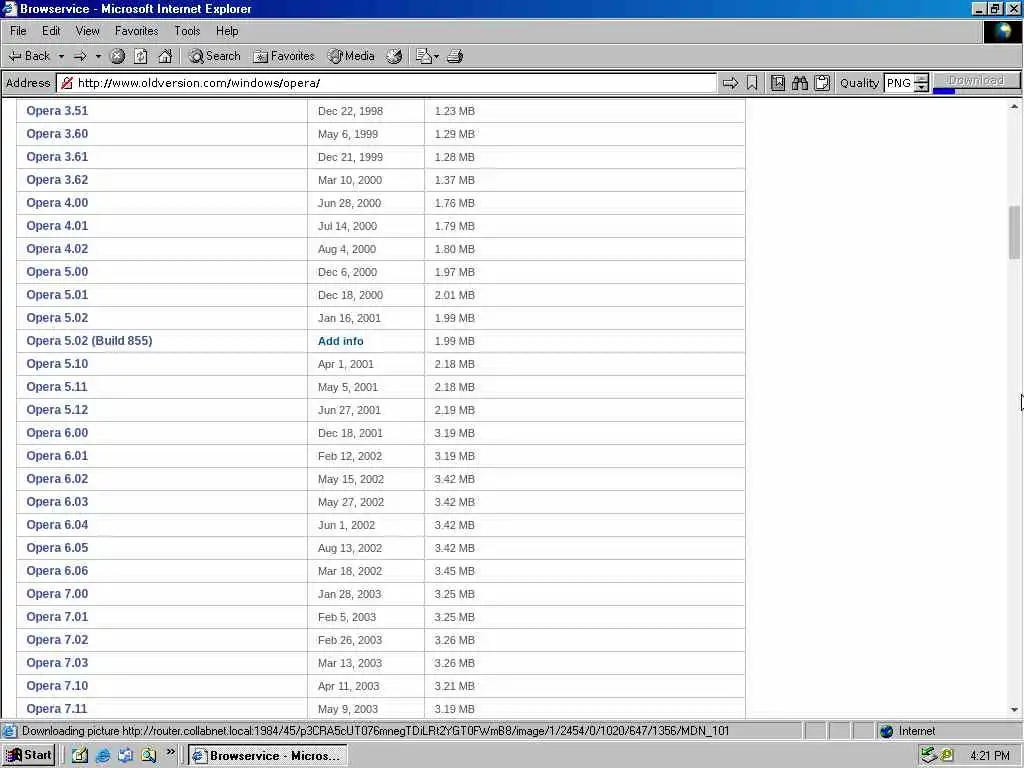Click the bookmark icon beside address bar
Screen dimensions: 1024x768
(x=752, y=83)
